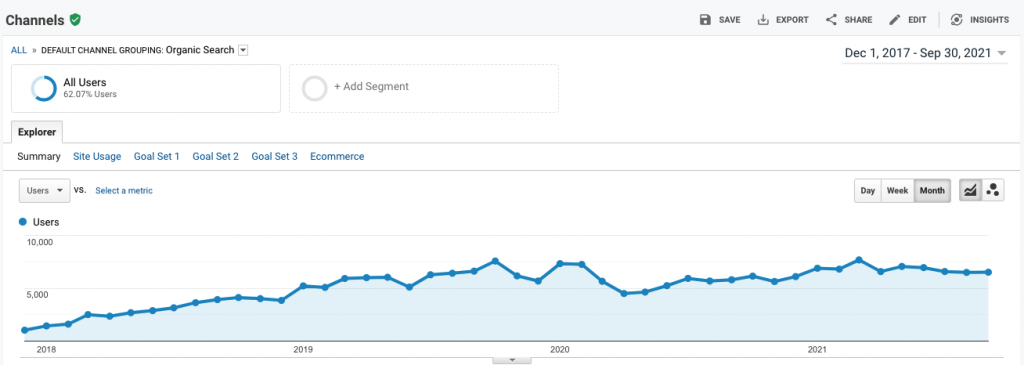Click the ALL breadcrumb link

click(x=19, y=50)
